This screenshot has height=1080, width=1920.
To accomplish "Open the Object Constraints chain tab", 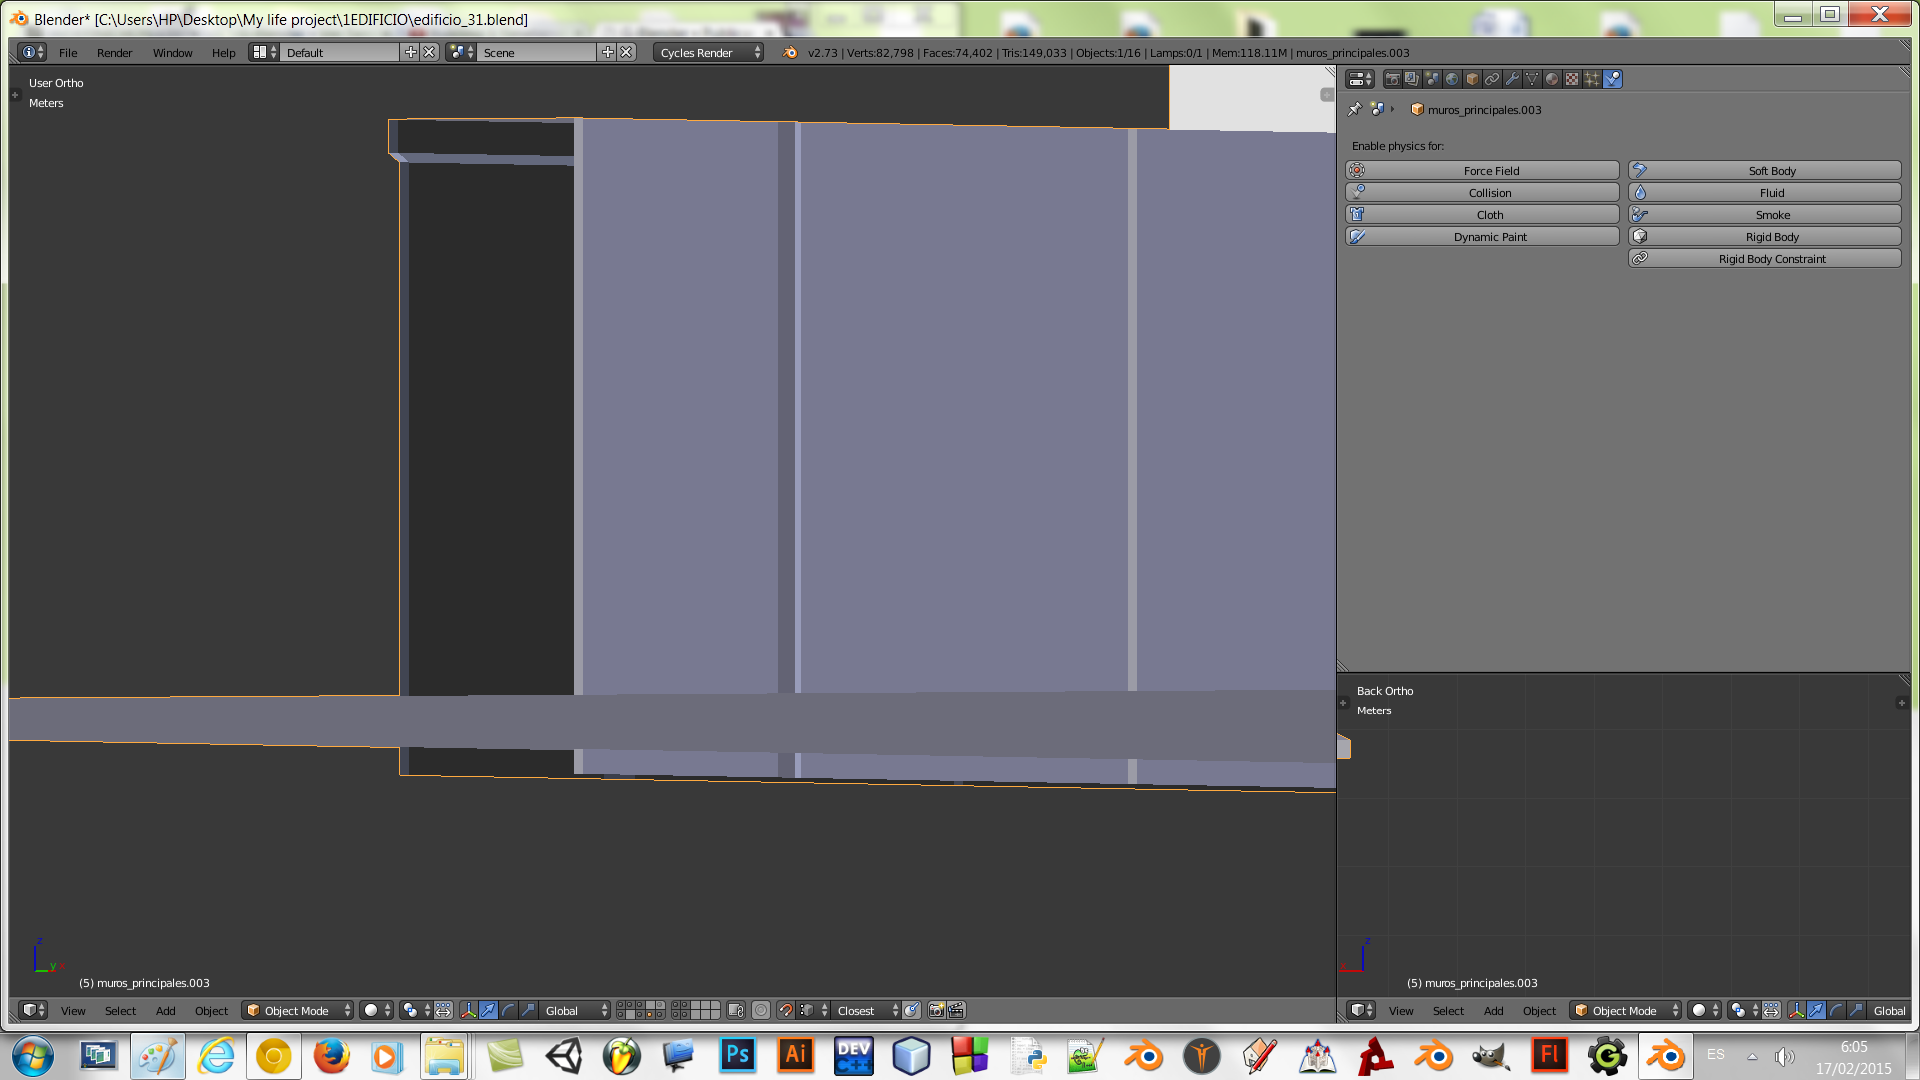I will [x=1492, y=79].
